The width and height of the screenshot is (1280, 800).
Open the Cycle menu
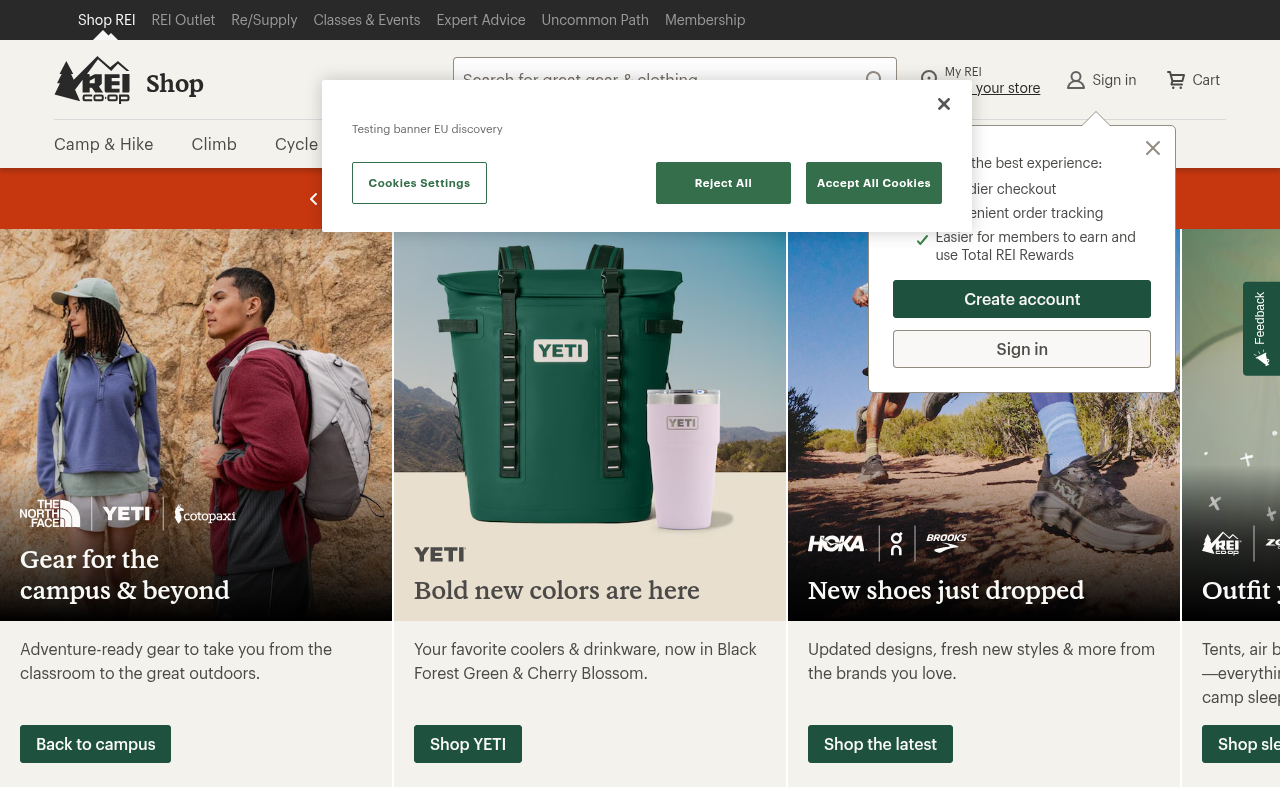[296, 144]
